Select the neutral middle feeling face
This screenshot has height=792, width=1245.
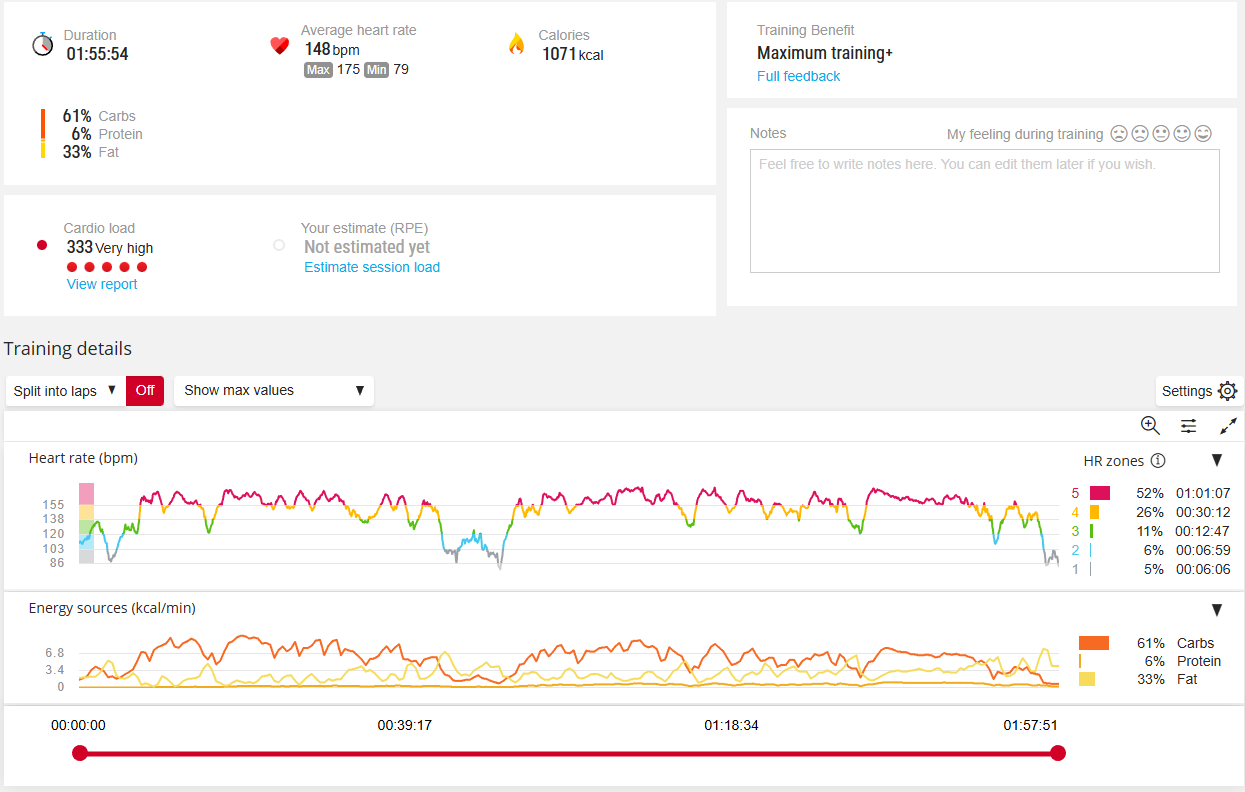tap(1161, 133)
